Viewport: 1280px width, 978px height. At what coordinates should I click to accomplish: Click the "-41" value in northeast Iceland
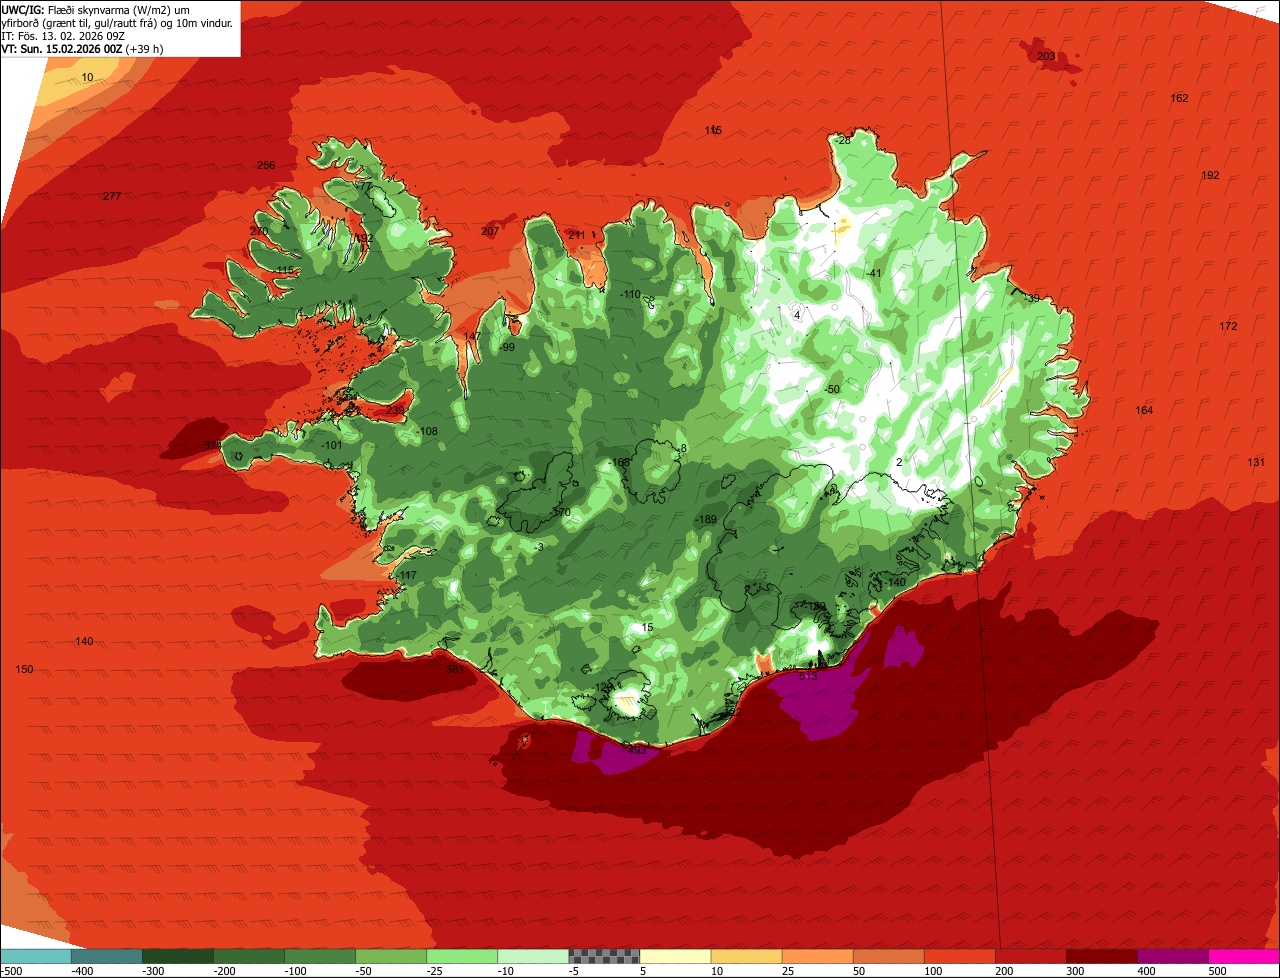[x=874, y=273]
